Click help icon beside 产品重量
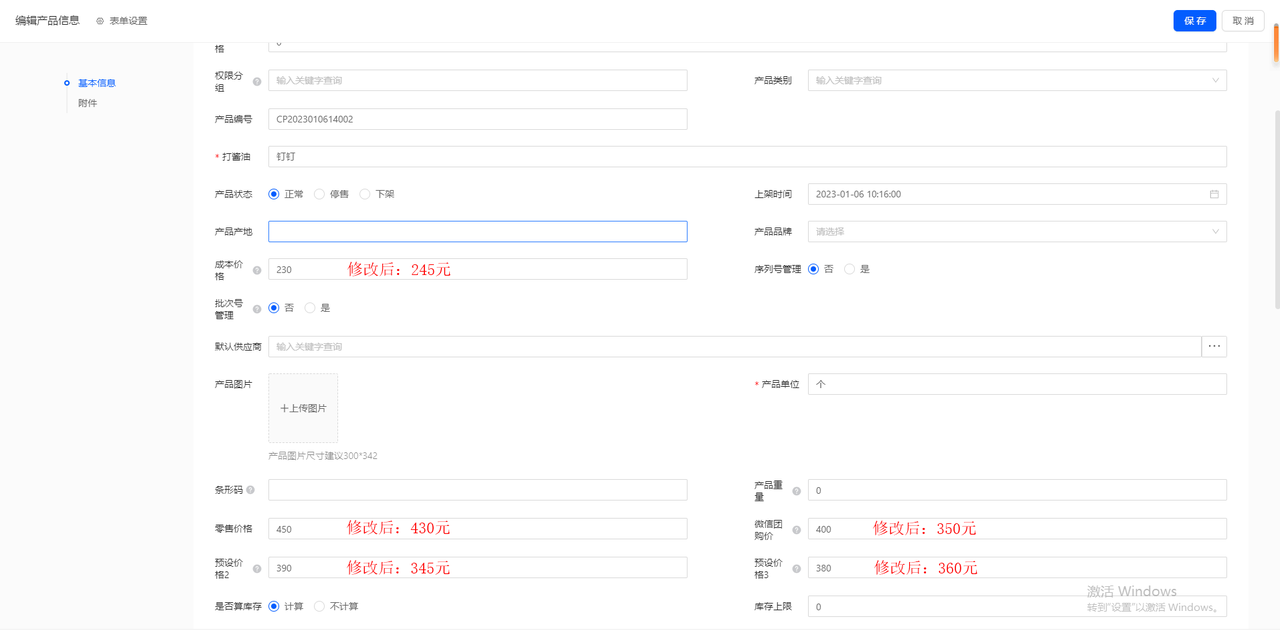This screenshot has width=1280, height=631. pos(796,491)
